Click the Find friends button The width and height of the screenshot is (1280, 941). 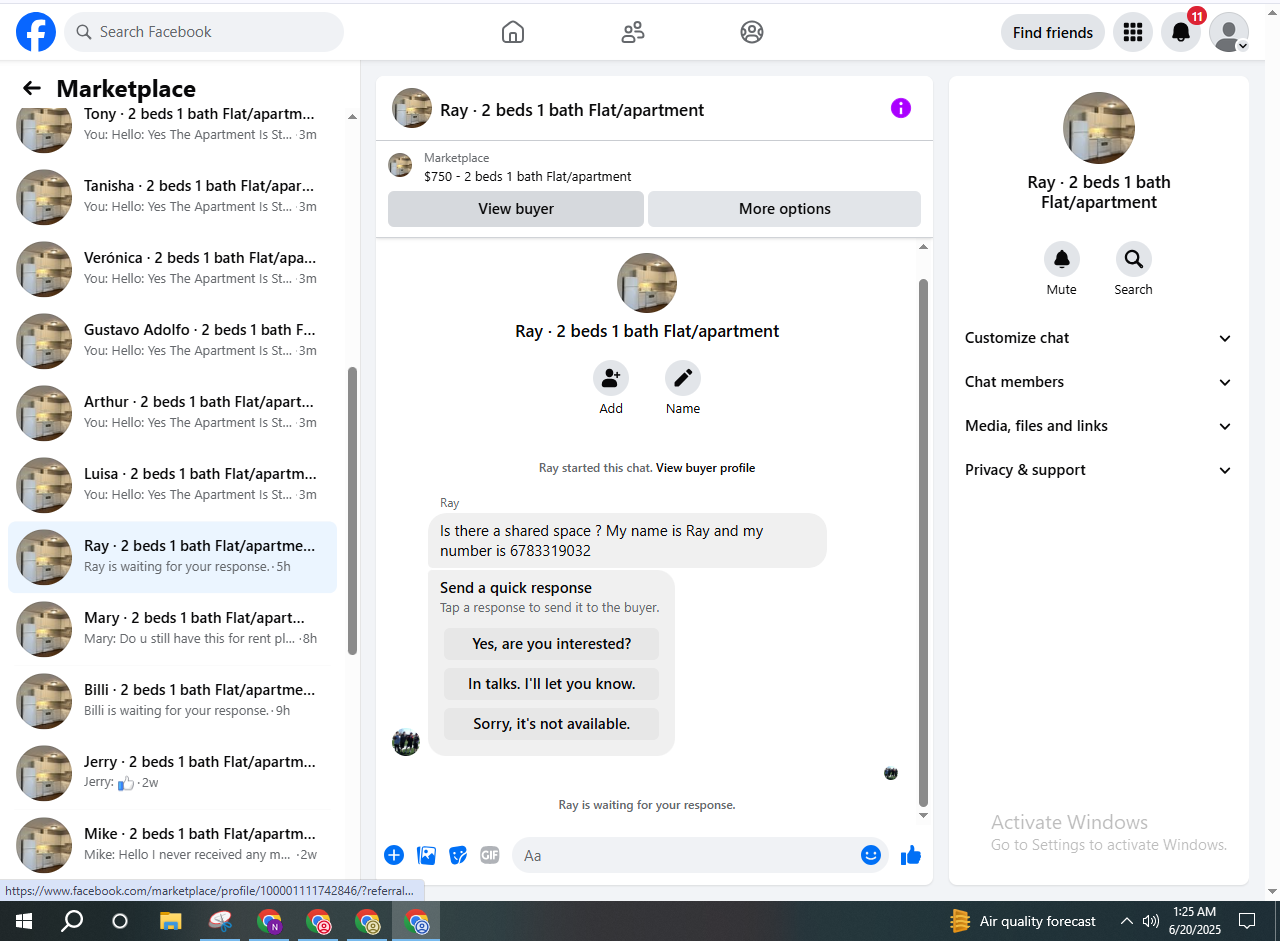tap(1053, 32)
